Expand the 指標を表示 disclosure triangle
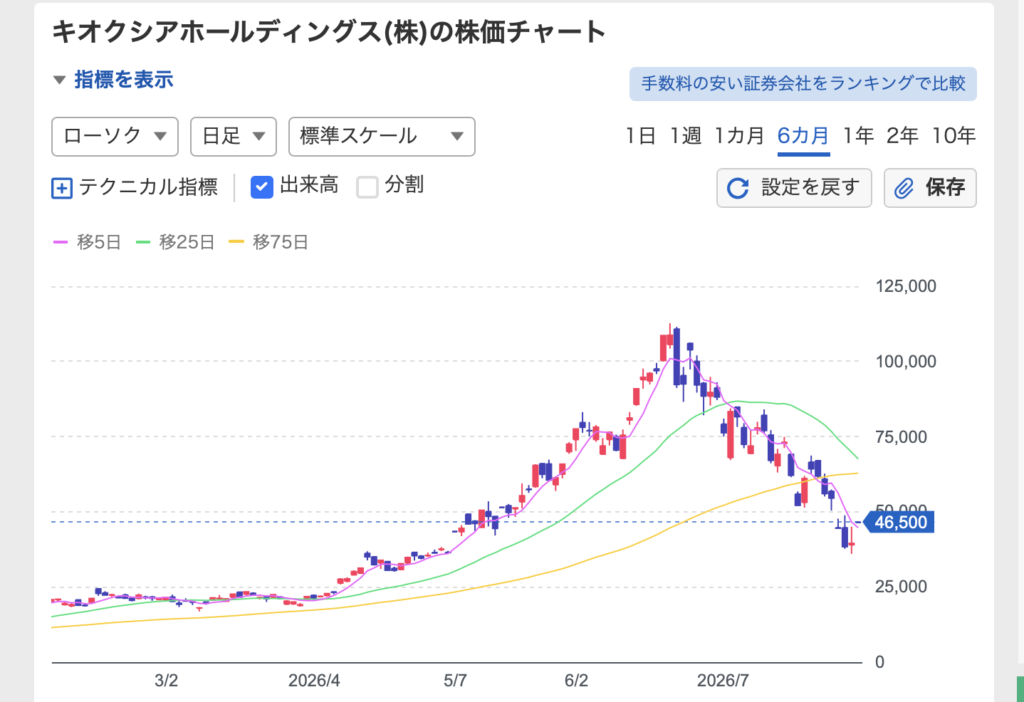1024x702 pixels. 59,80
